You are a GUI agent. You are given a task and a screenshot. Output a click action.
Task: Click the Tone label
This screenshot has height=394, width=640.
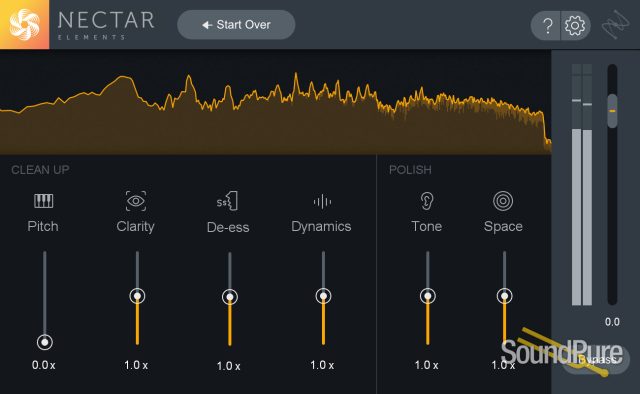pos(427,226)
